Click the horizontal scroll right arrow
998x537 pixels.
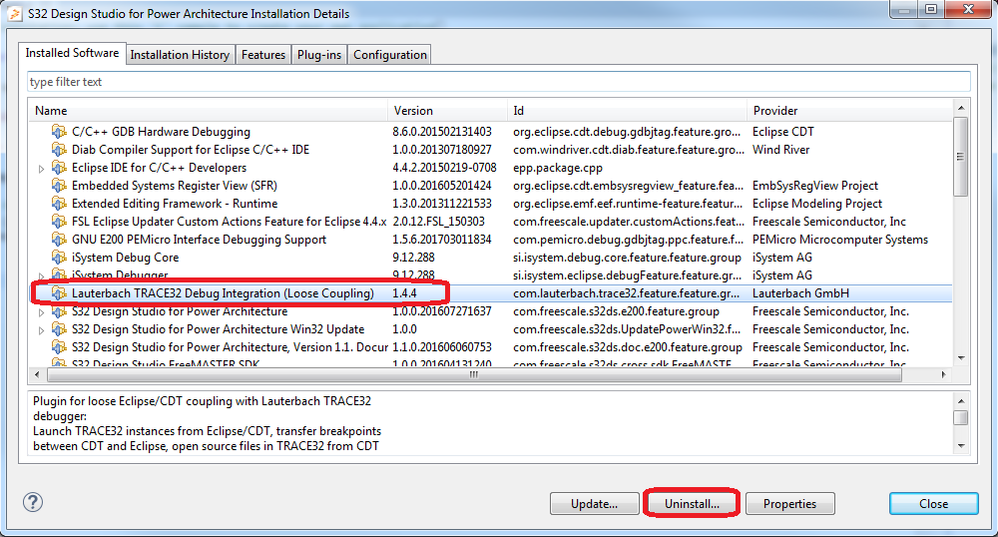click(x=944, y=375)
